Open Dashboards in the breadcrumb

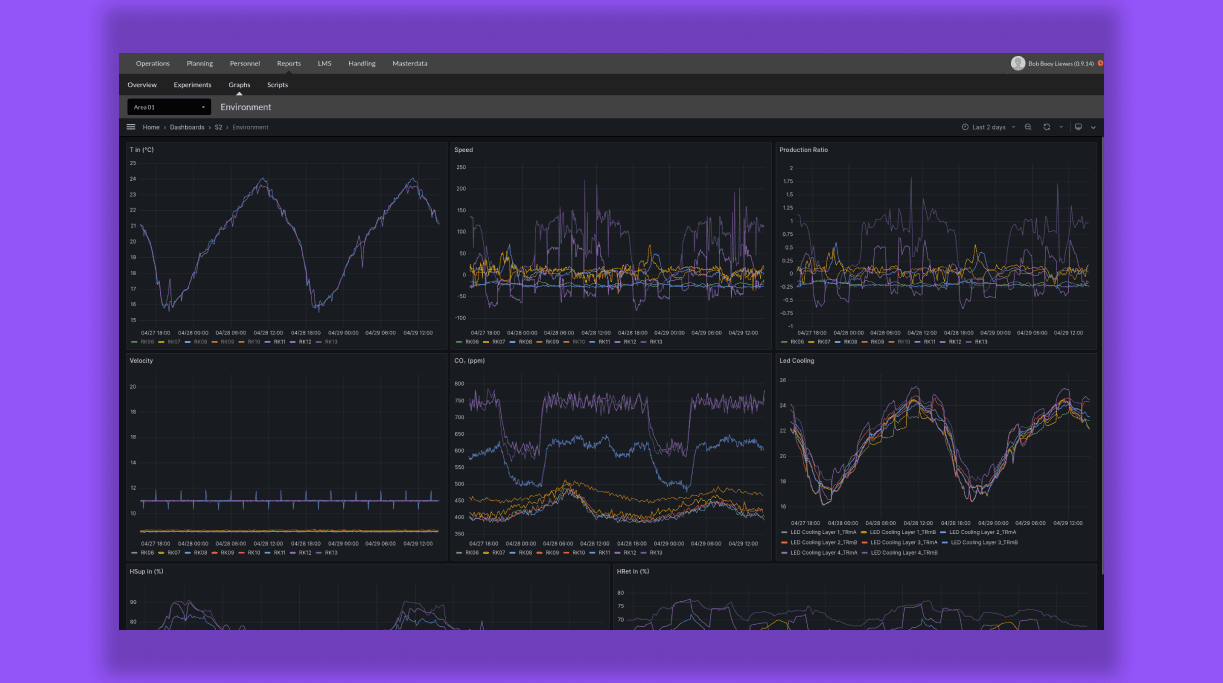187,127
